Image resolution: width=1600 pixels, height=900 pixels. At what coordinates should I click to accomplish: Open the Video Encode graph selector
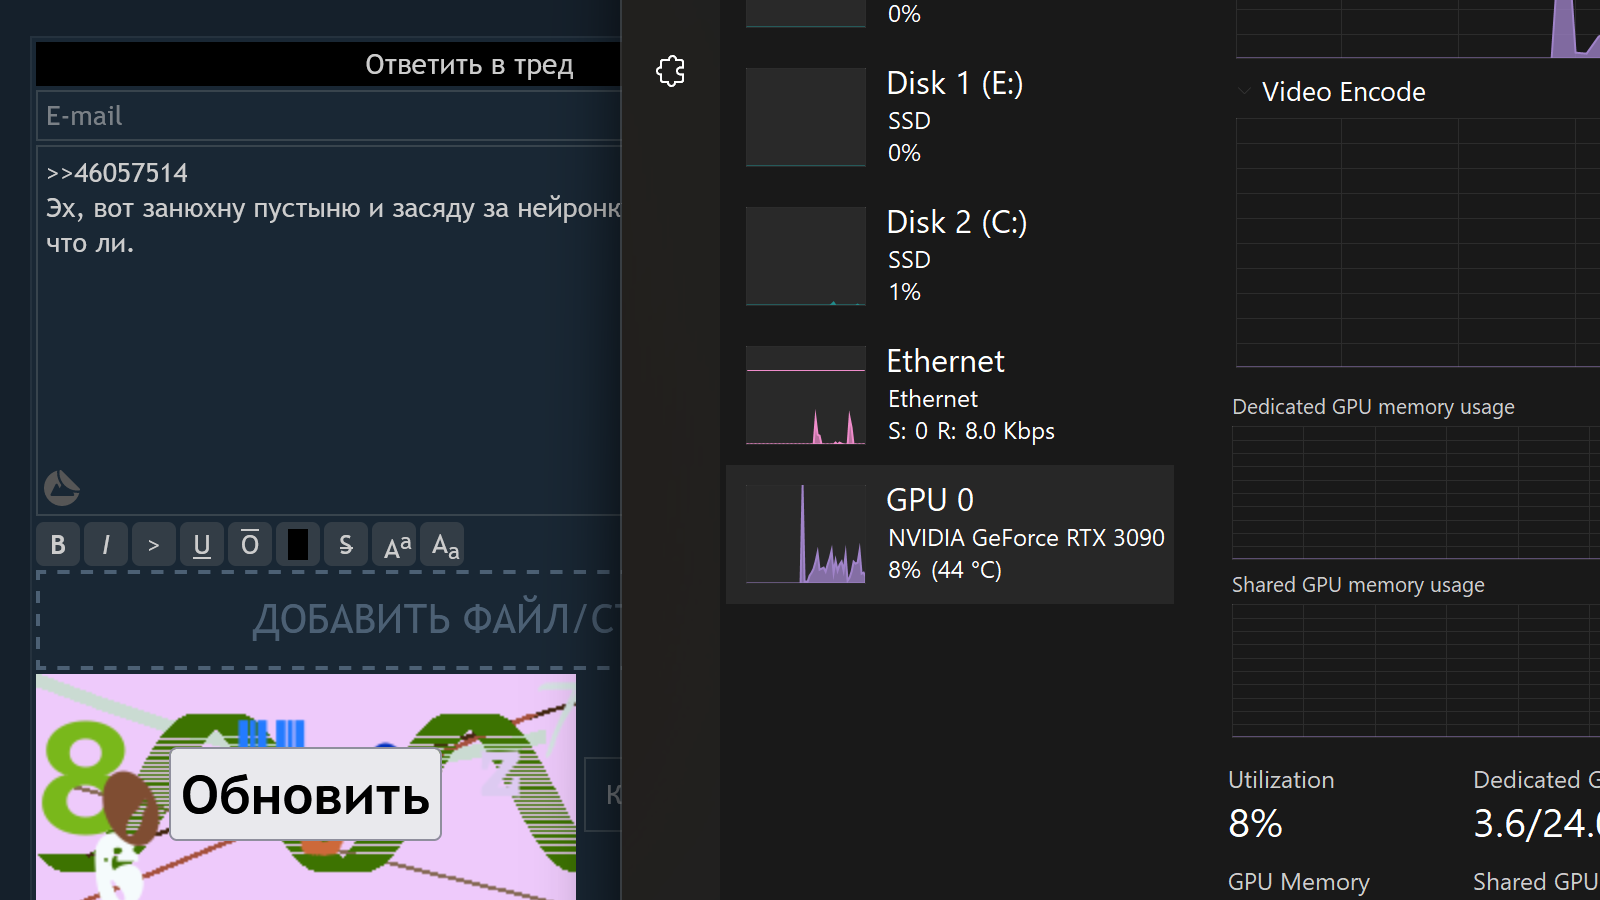(x=1343, y=92)
